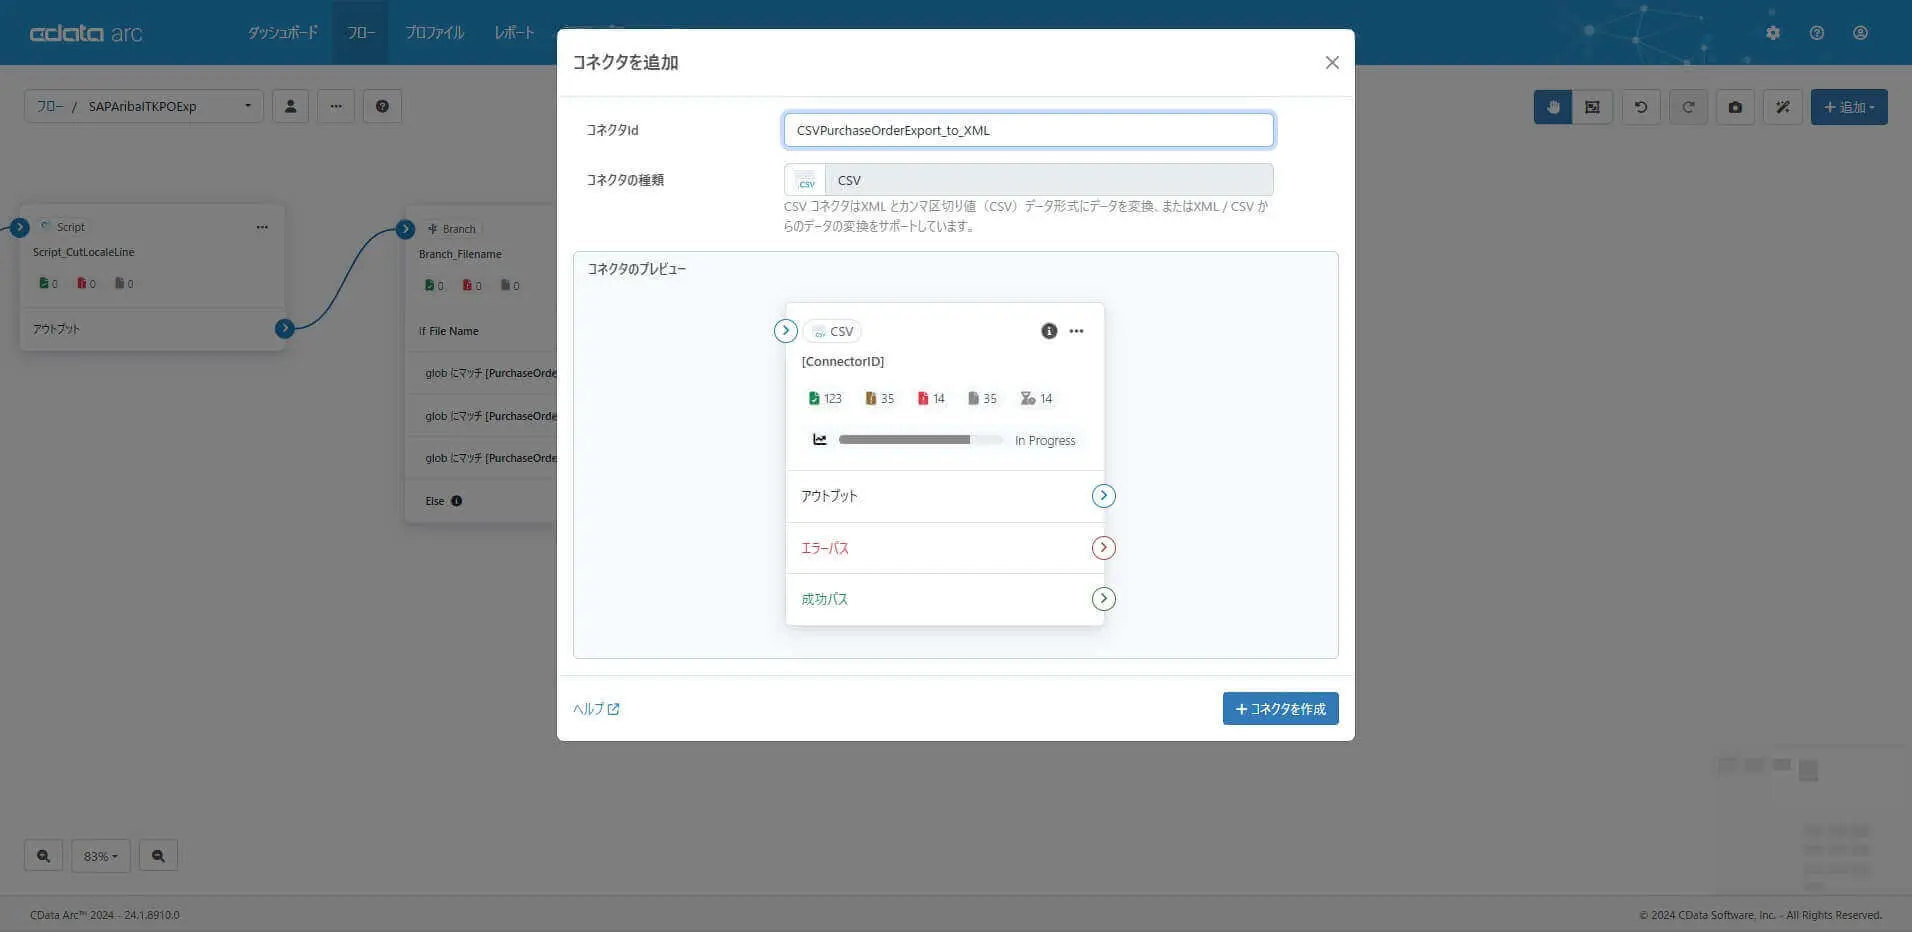
Task: Open the レポート tab
Action: [x=514, y=33]
